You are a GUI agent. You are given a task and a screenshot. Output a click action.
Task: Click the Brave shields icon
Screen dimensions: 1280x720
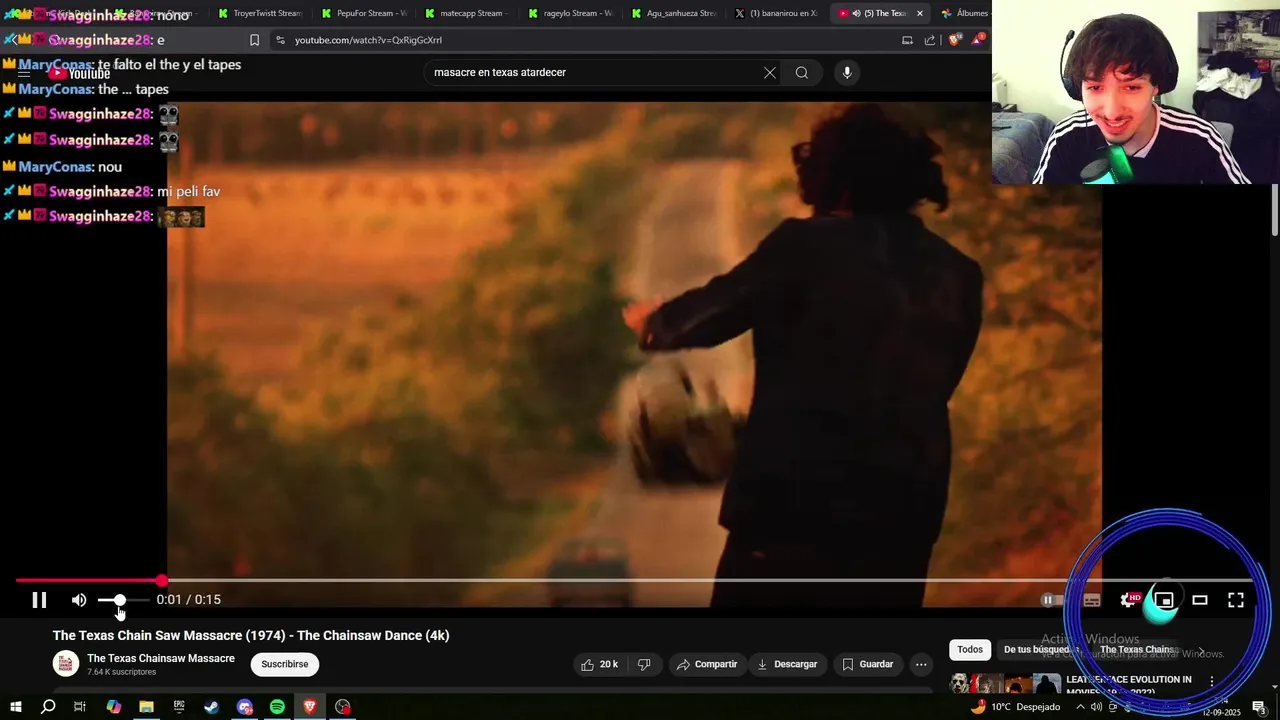954,40
